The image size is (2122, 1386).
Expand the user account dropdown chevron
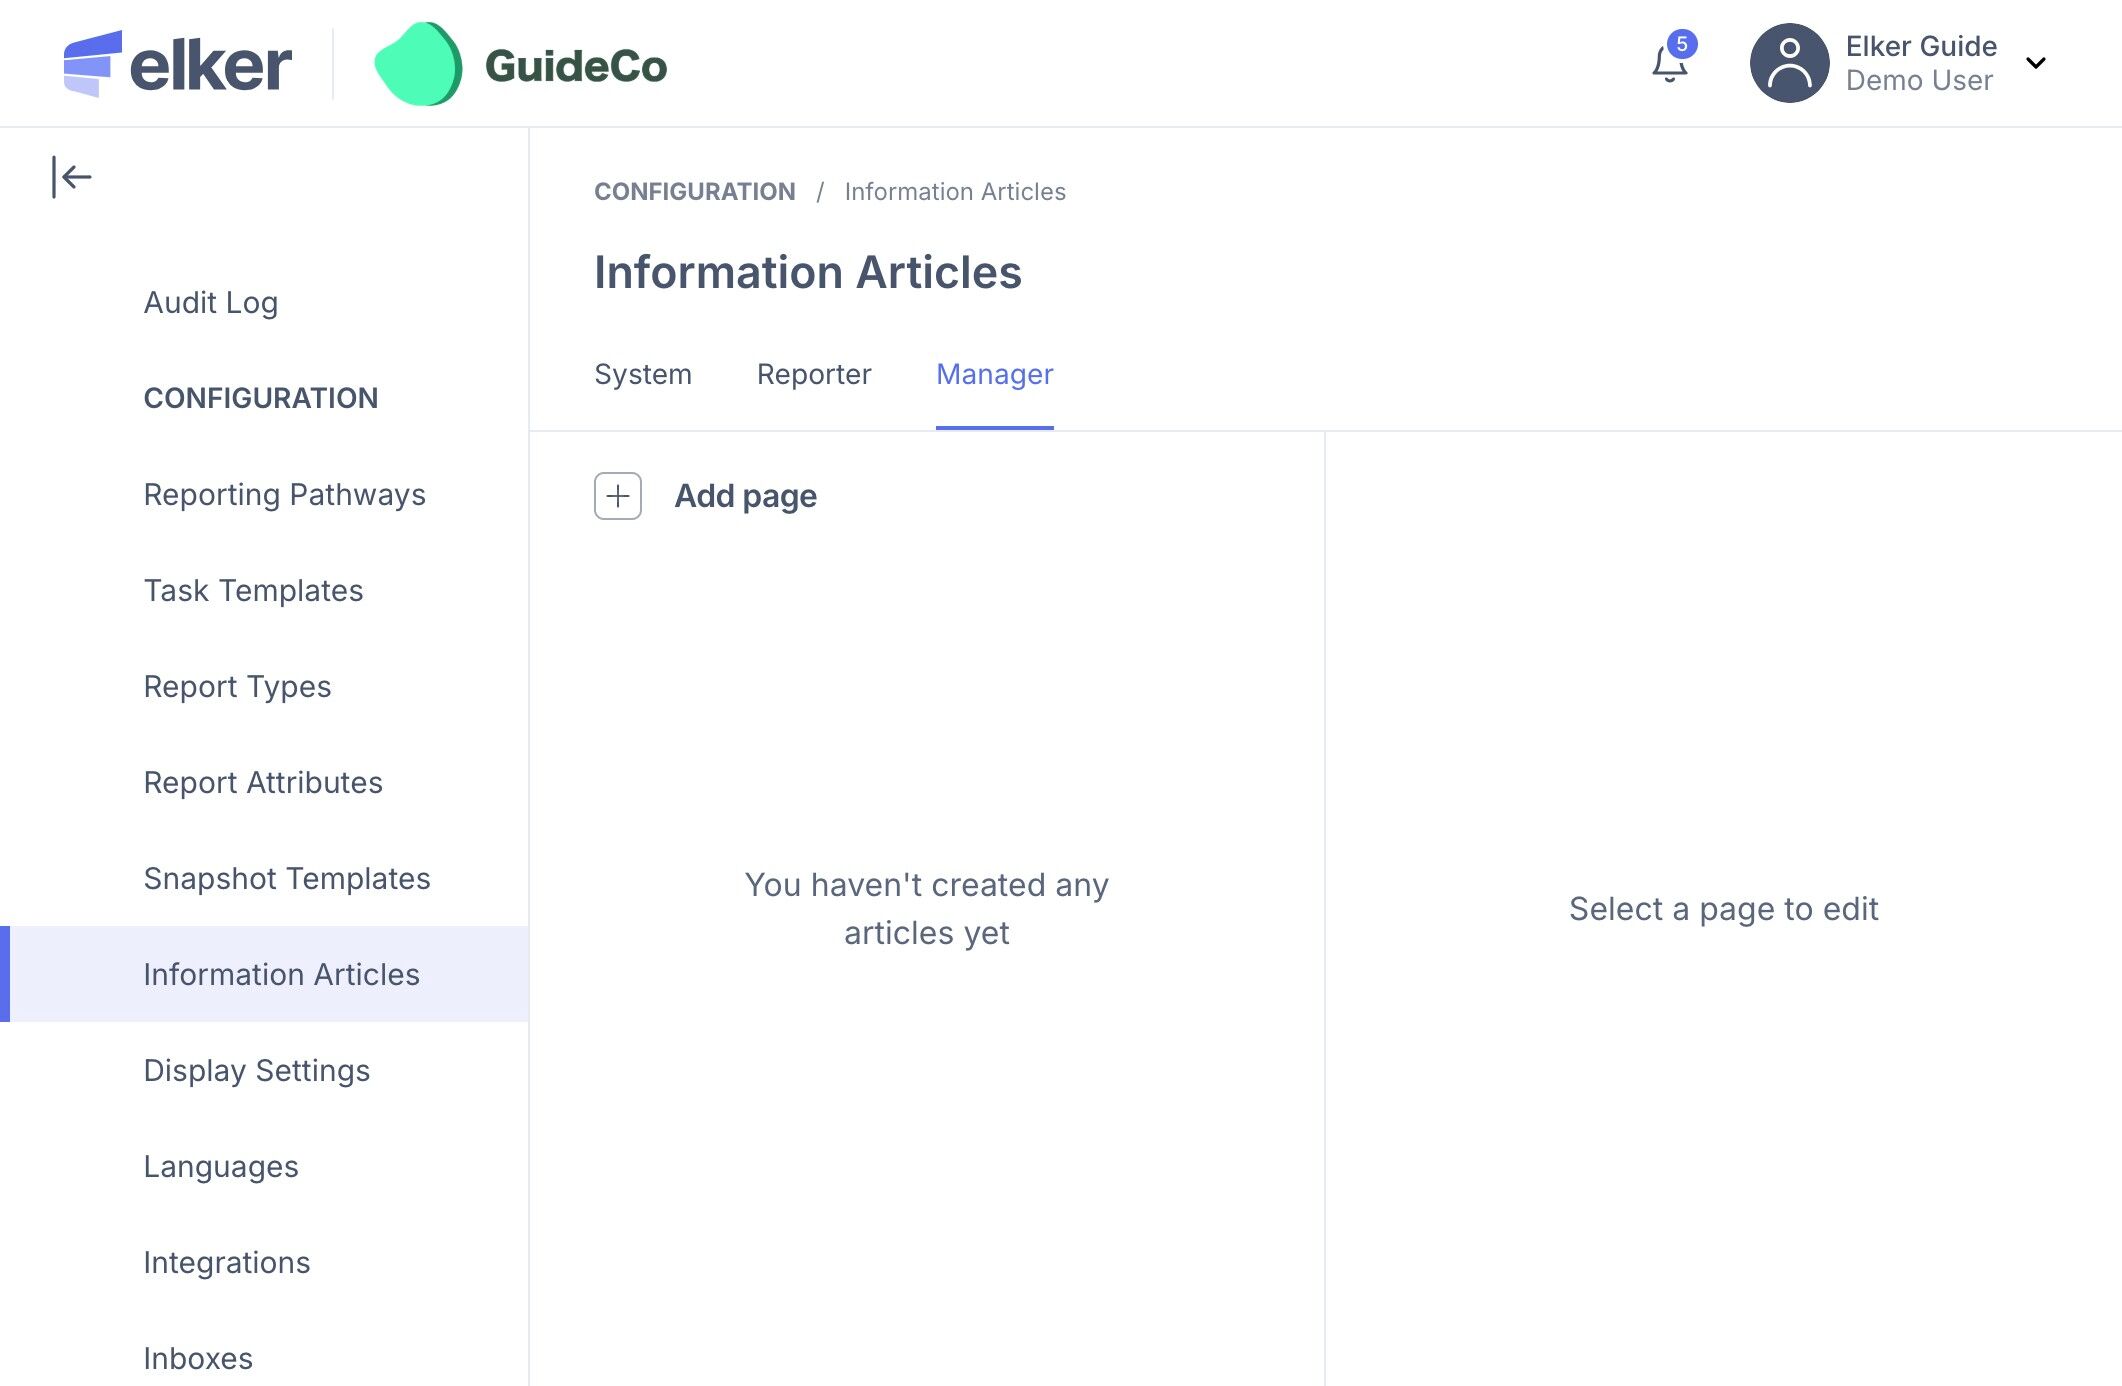2035,63
